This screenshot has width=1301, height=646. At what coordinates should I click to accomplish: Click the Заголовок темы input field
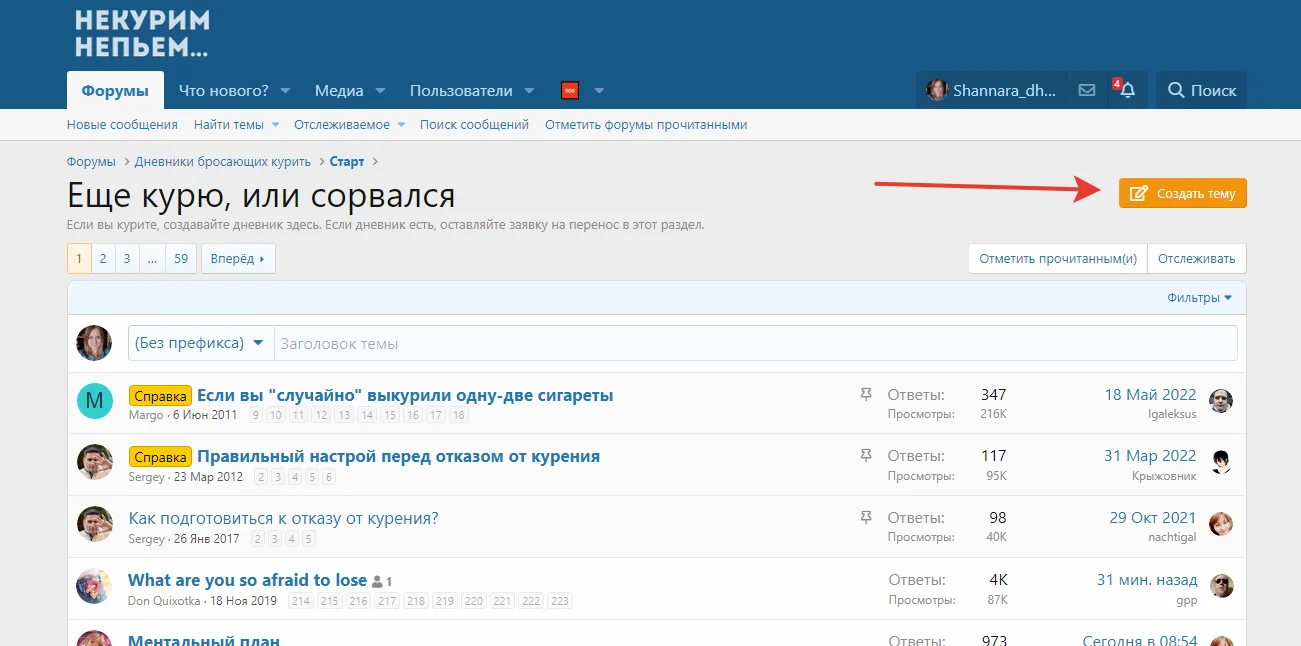point(755,343)
